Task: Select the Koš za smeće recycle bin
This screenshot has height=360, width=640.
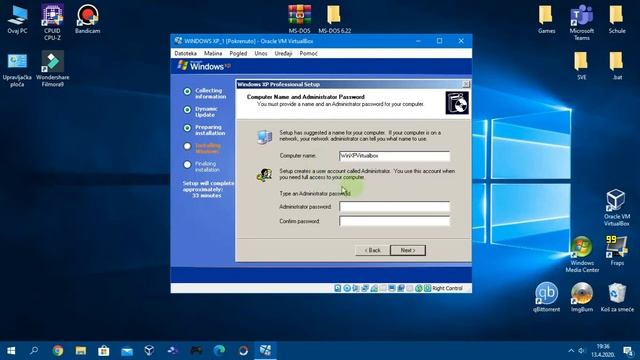Action: tap(617, 297)
